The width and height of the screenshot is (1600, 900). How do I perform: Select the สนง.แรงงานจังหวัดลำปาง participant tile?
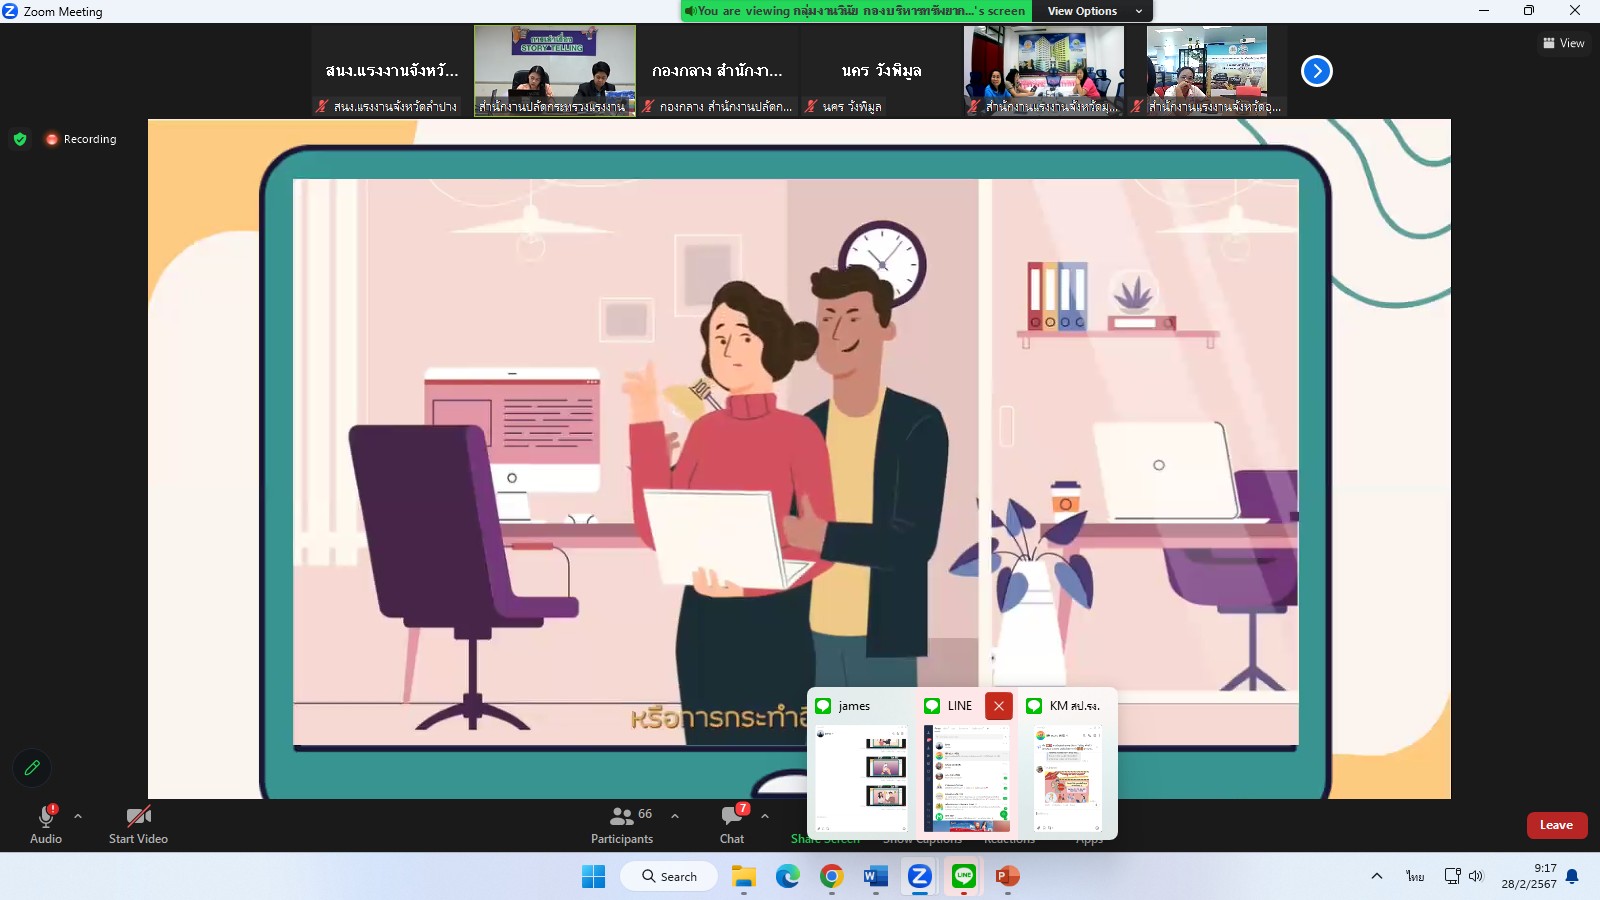click(x=391, y=71)
